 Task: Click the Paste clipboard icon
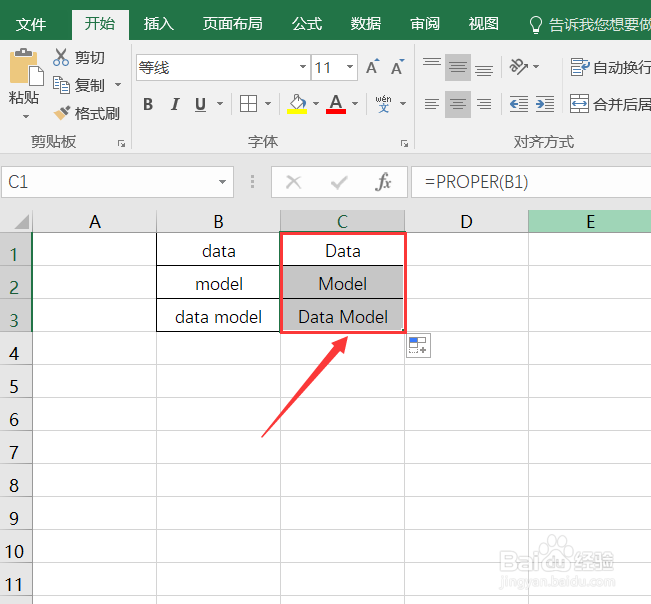pyautogui.click(x=26, y=66)
